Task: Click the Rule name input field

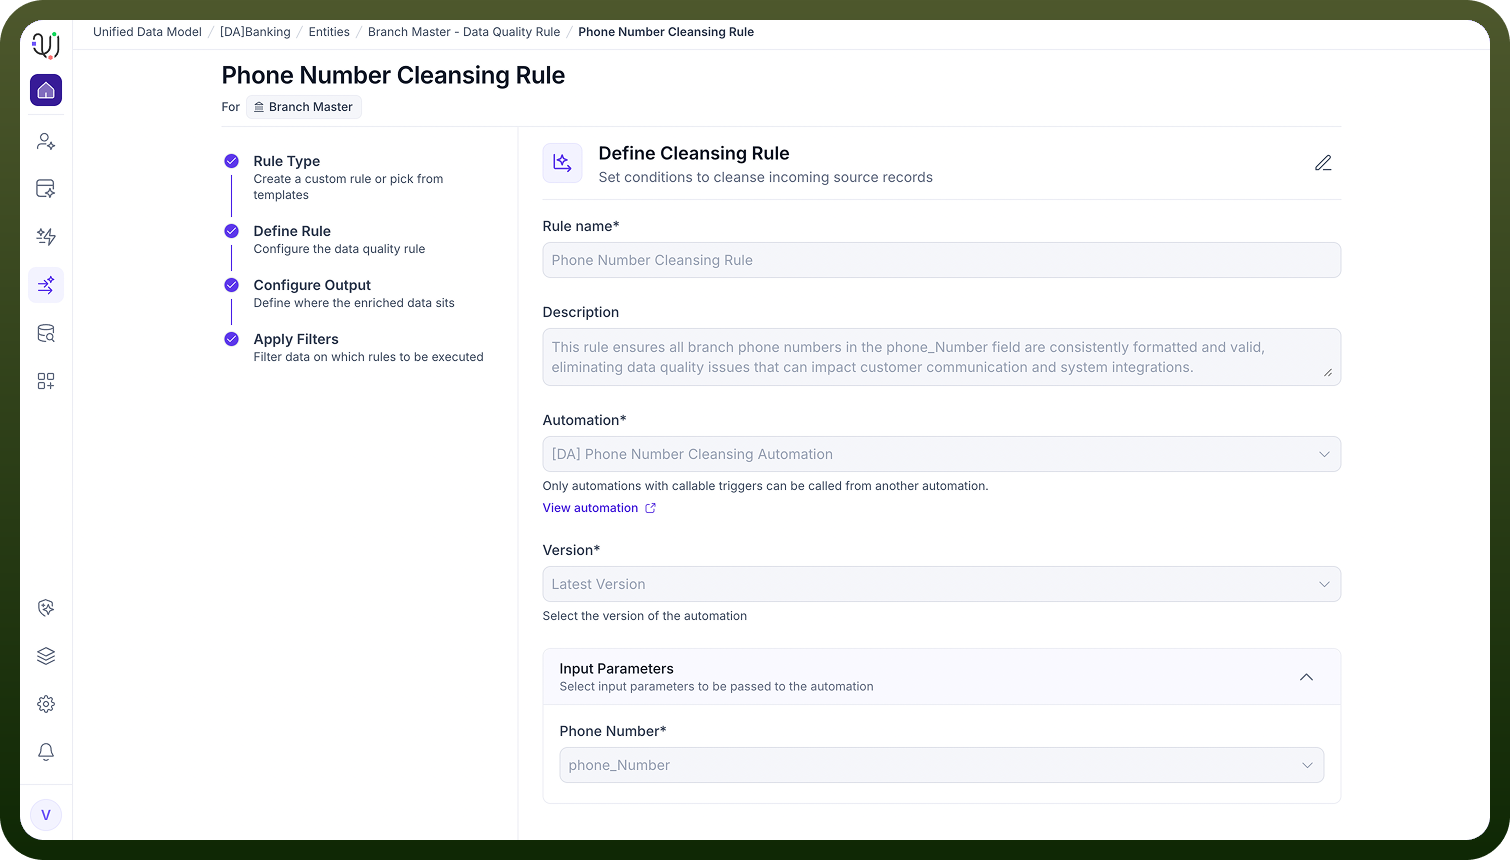Action: [941, 260]
